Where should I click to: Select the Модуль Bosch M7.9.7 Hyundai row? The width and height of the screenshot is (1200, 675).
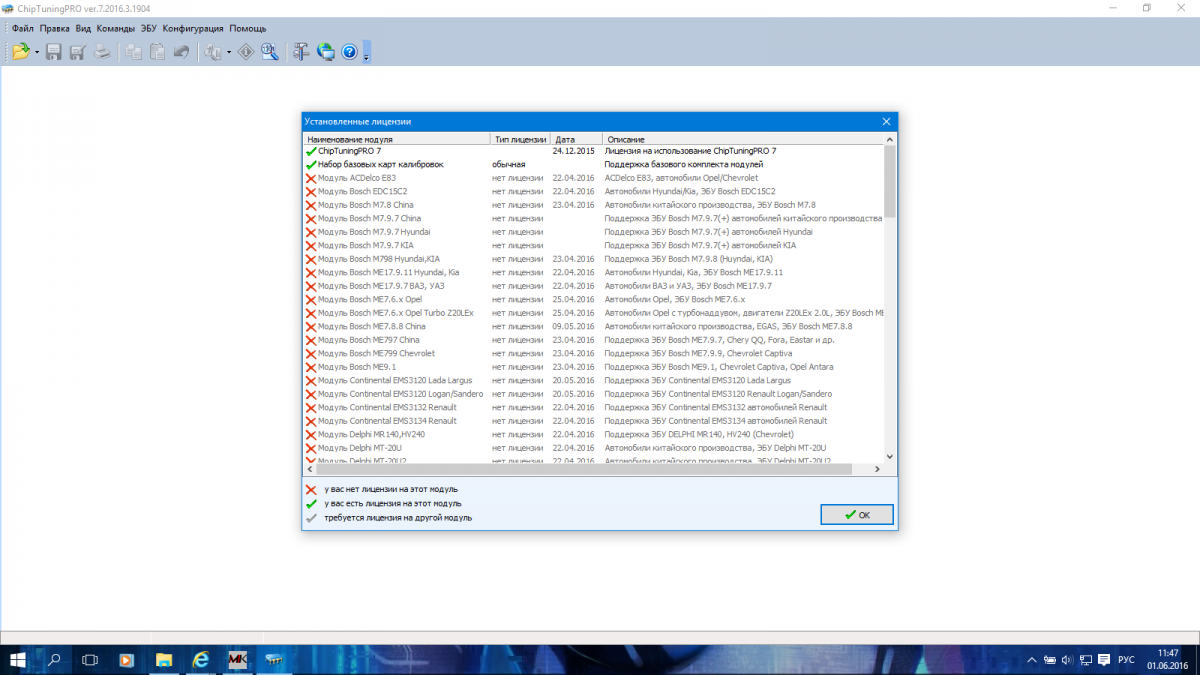coord(594,231)
